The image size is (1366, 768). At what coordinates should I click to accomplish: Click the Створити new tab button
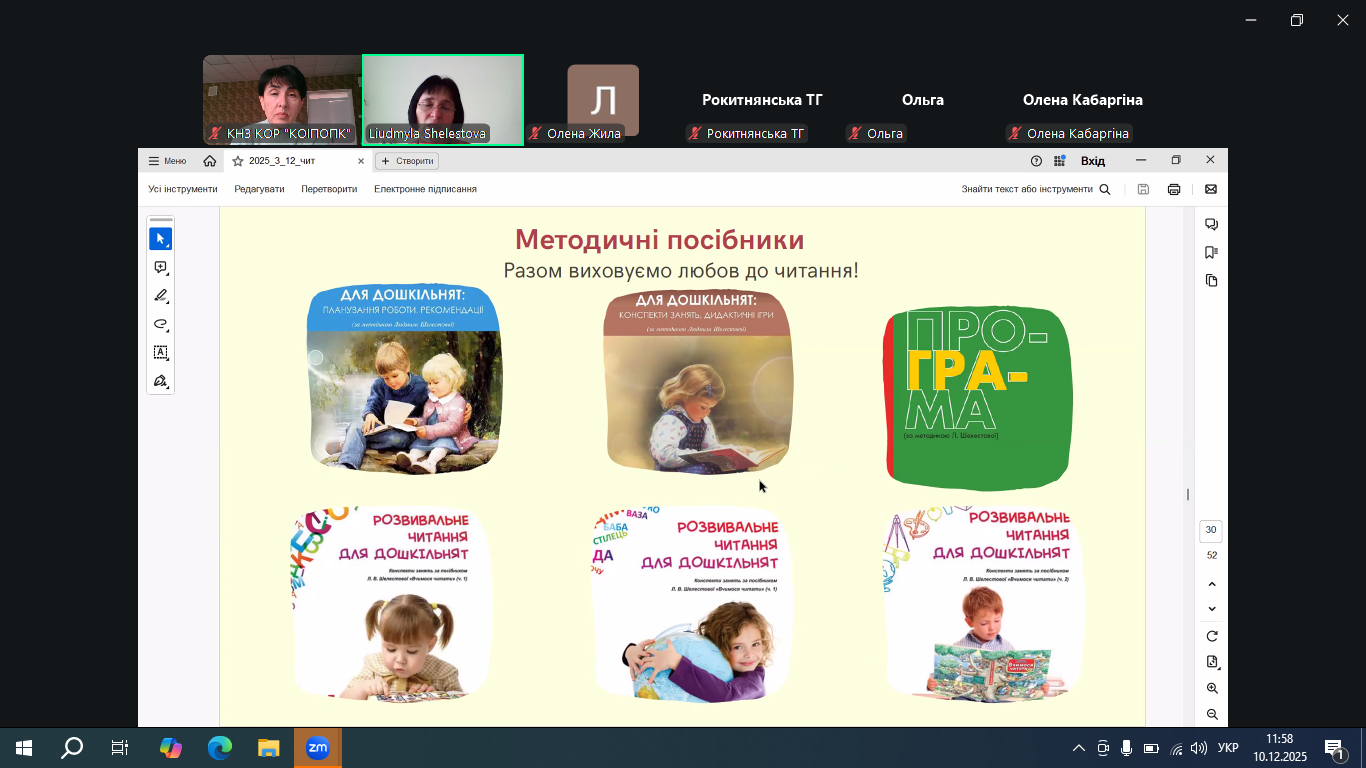407,161
